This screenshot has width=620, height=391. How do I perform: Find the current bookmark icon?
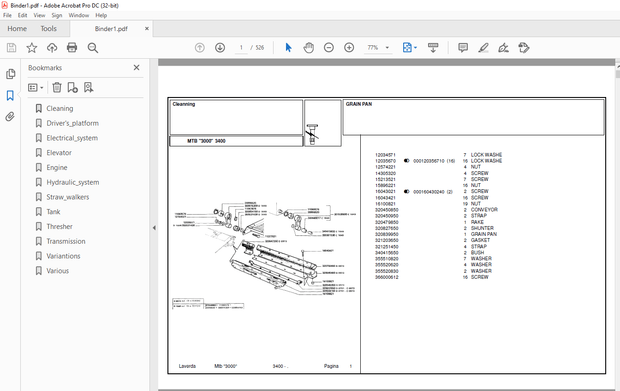[x=89, y=87]
